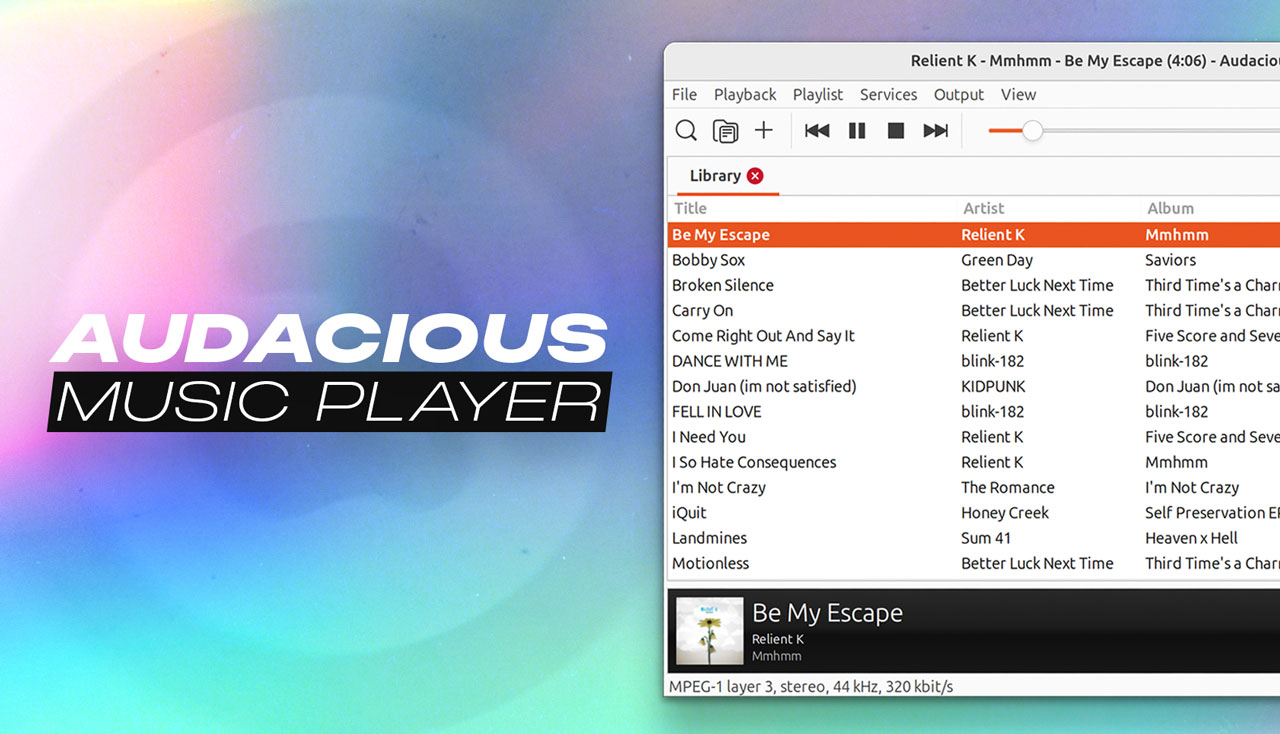Screen dimensions: 1280x734
Task: Select the song Landmines
Action: [709, 538]
